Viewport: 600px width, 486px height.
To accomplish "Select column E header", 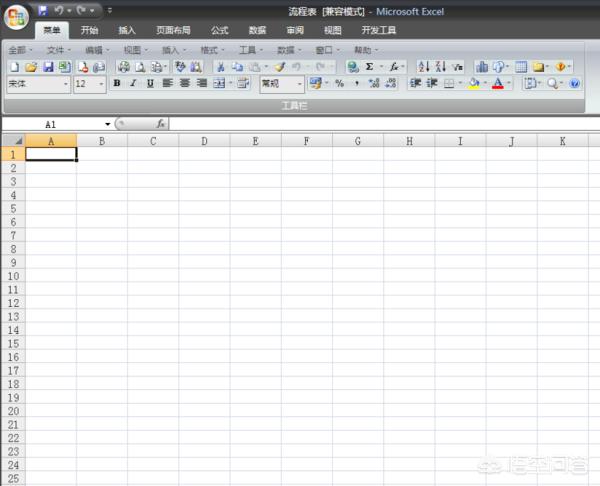I will [255, 141].
